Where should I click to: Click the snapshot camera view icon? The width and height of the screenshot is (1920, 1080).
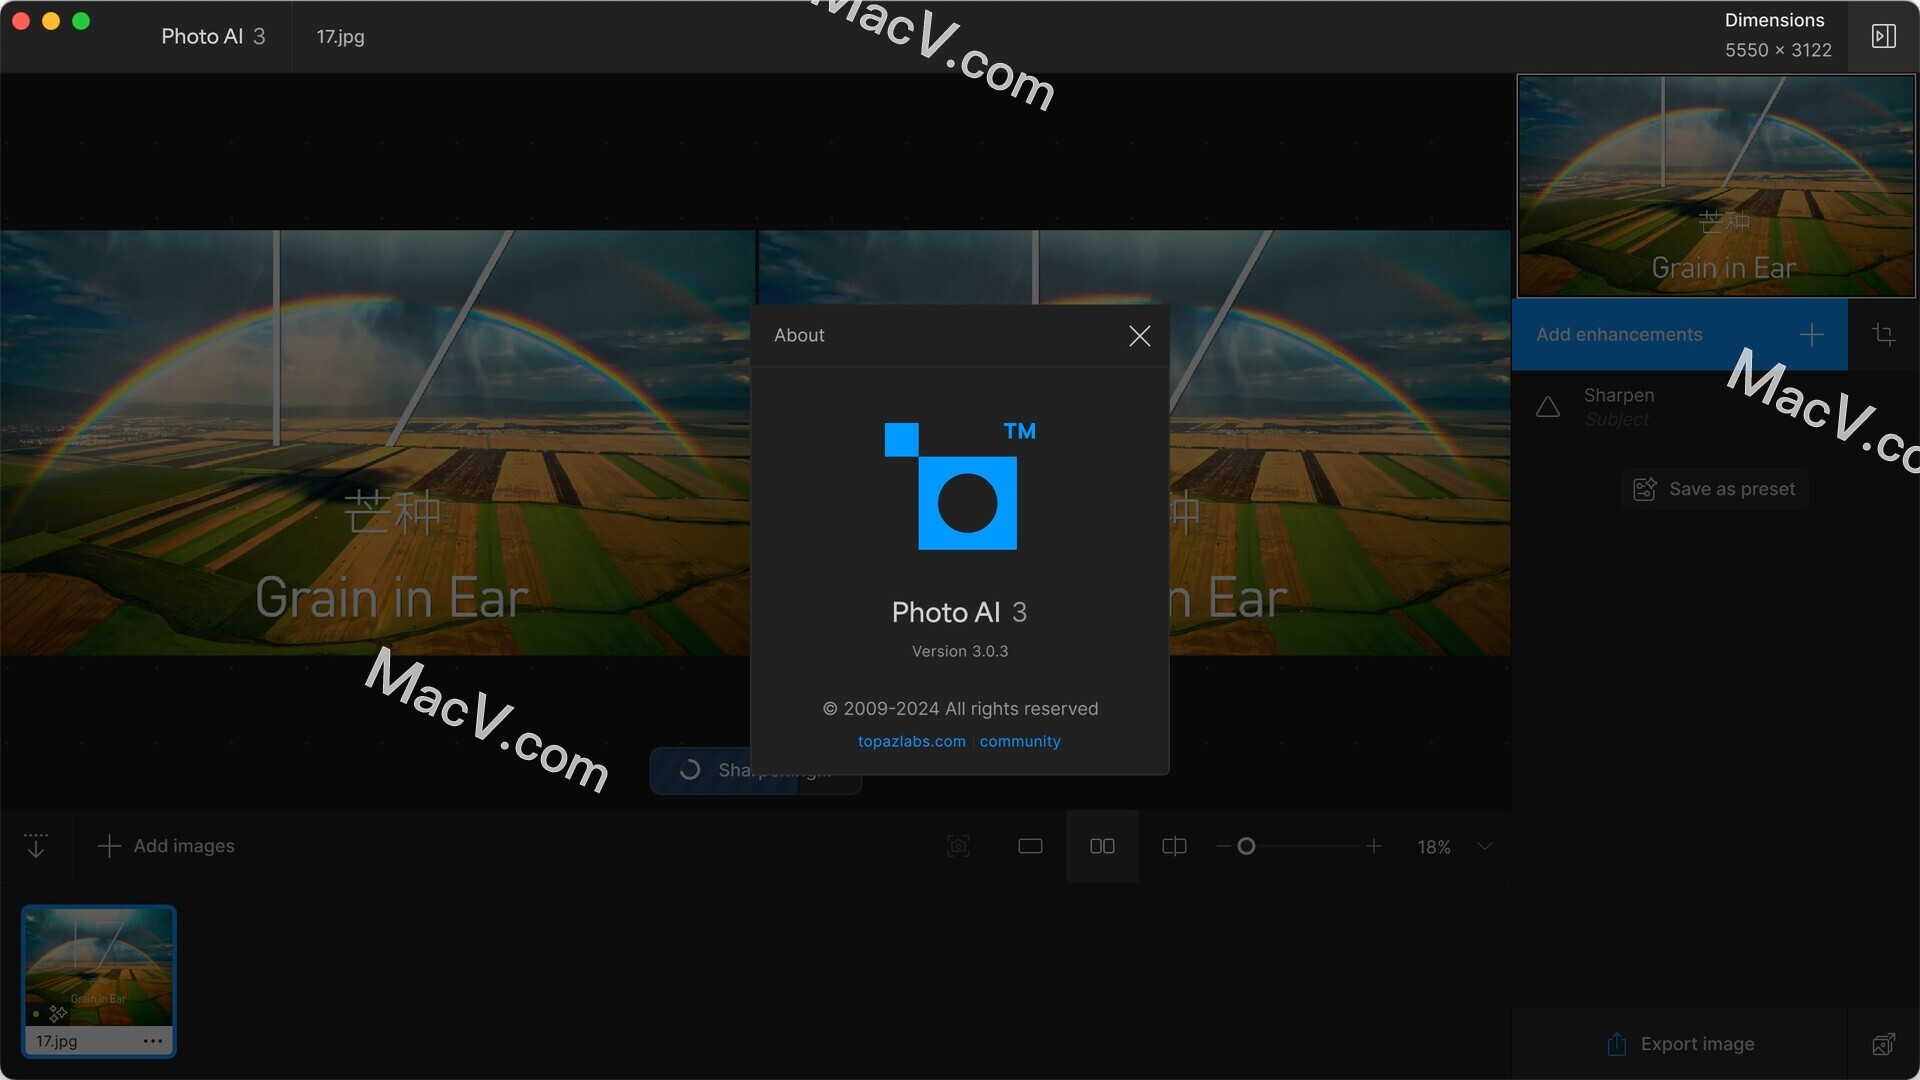click(x=958, y=847)
